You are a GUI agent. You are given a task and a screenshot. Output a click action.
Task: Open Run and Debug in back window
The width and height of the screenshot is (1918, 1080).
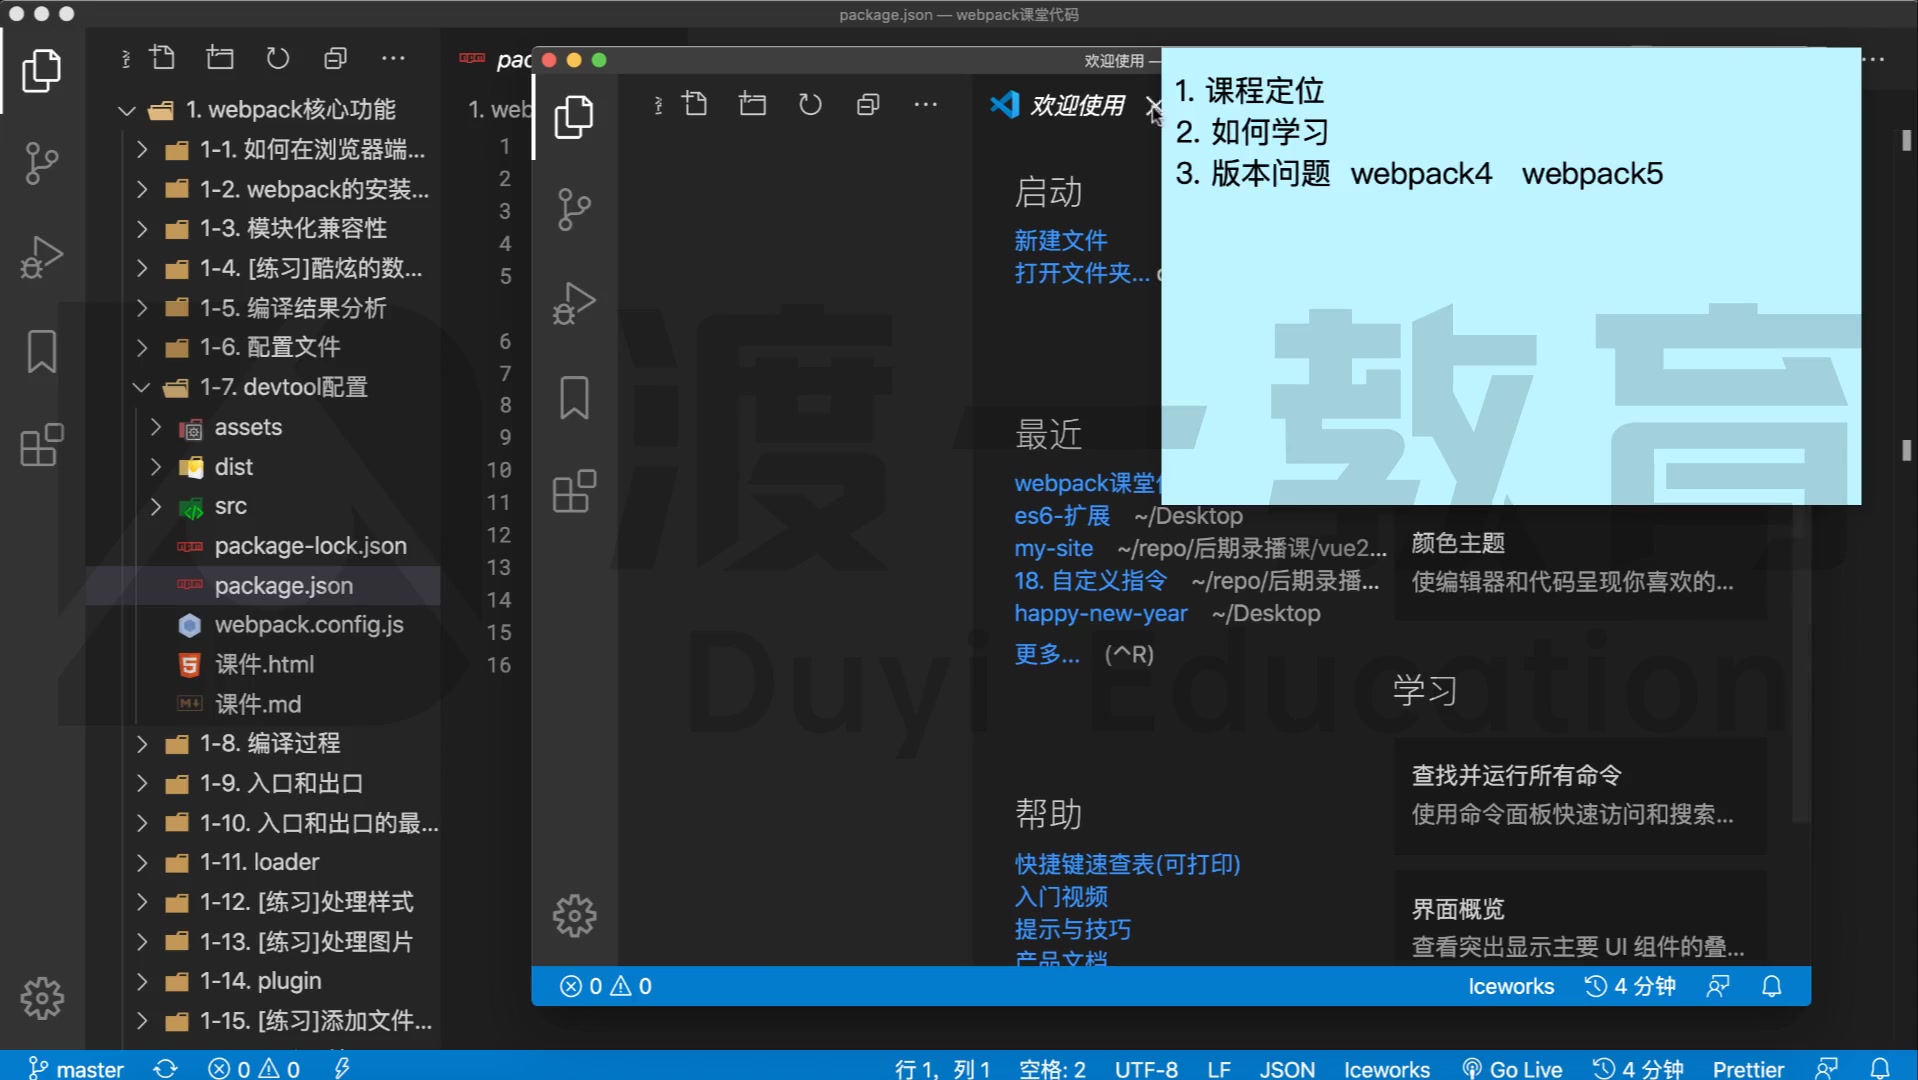pyautogui.click(x=41, y=257)
